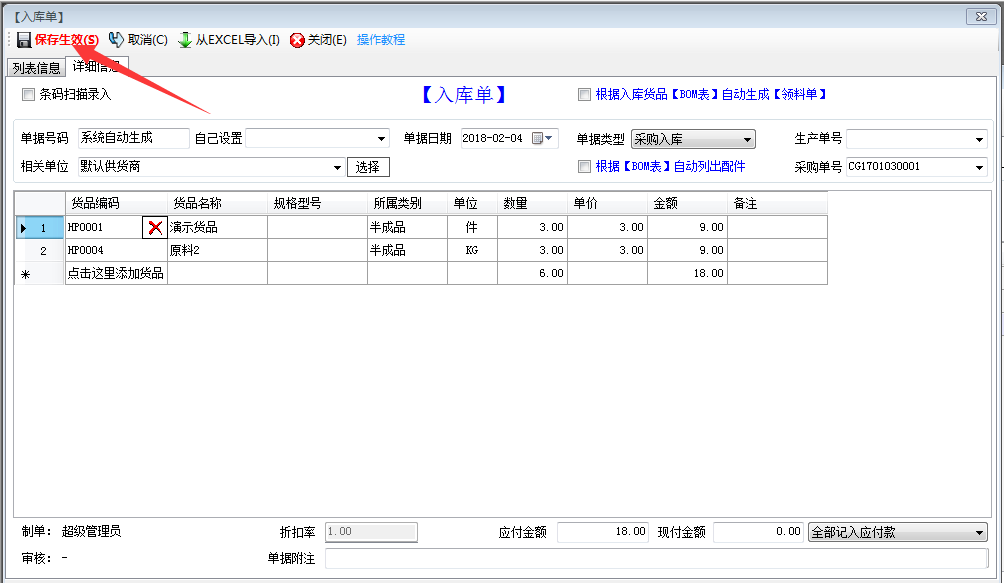This screenshot has width=1004, height=583.
Task: Click the red close (关闭) icon
Action: (x=297, y=40)
